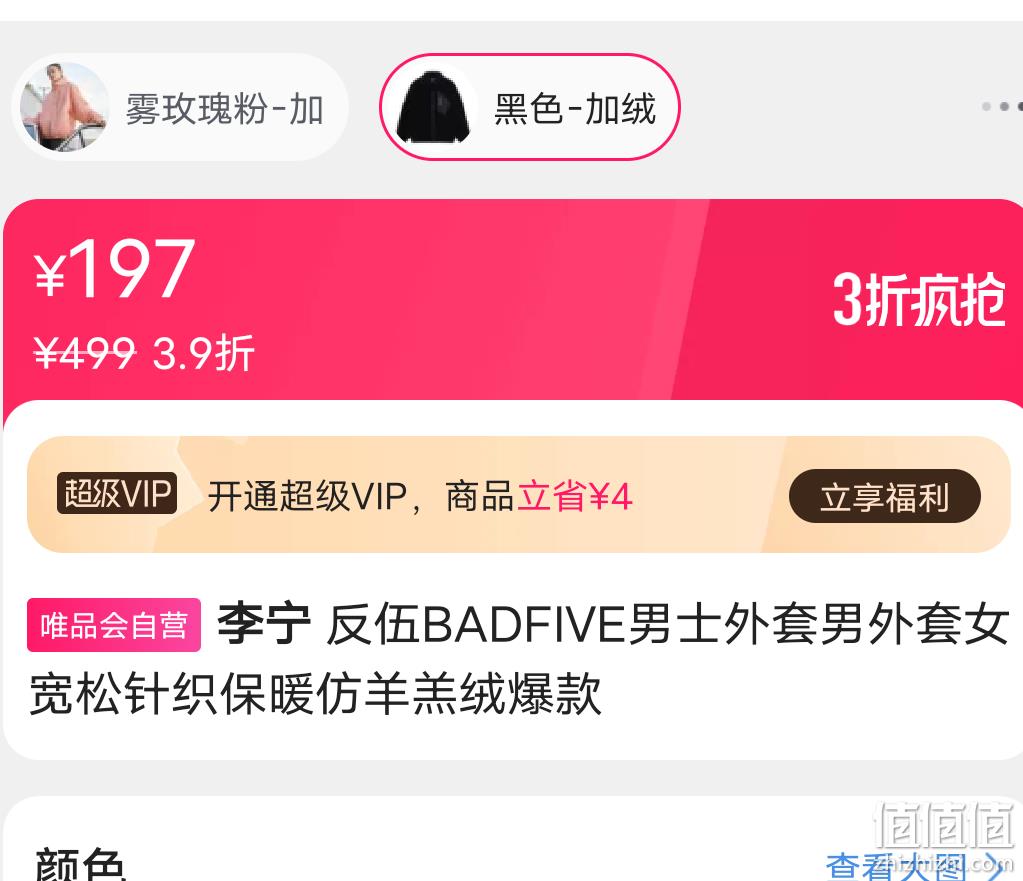The image size is (1023, 881).
Task: Click the 颜色 section heading
Action: pos(80,864)
